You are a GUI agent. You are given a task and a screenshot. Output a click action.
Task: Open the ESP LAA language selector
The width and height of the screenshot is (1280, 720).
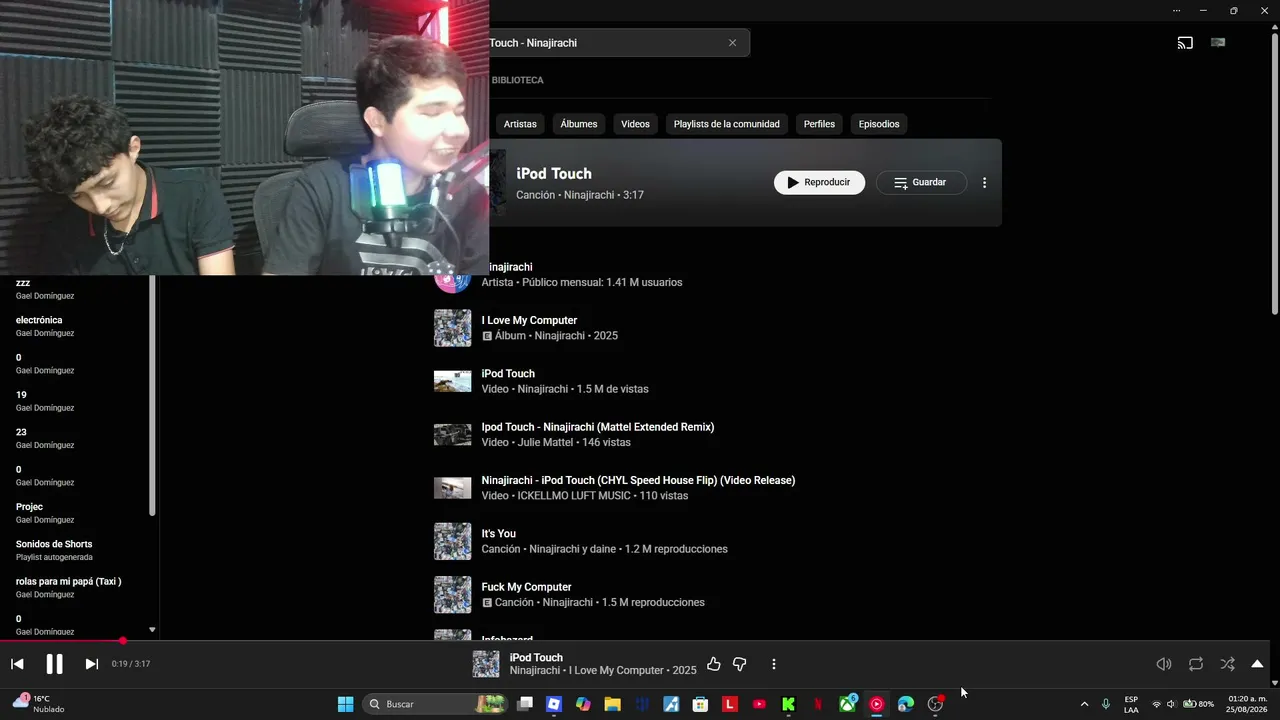coord(1131,704)
